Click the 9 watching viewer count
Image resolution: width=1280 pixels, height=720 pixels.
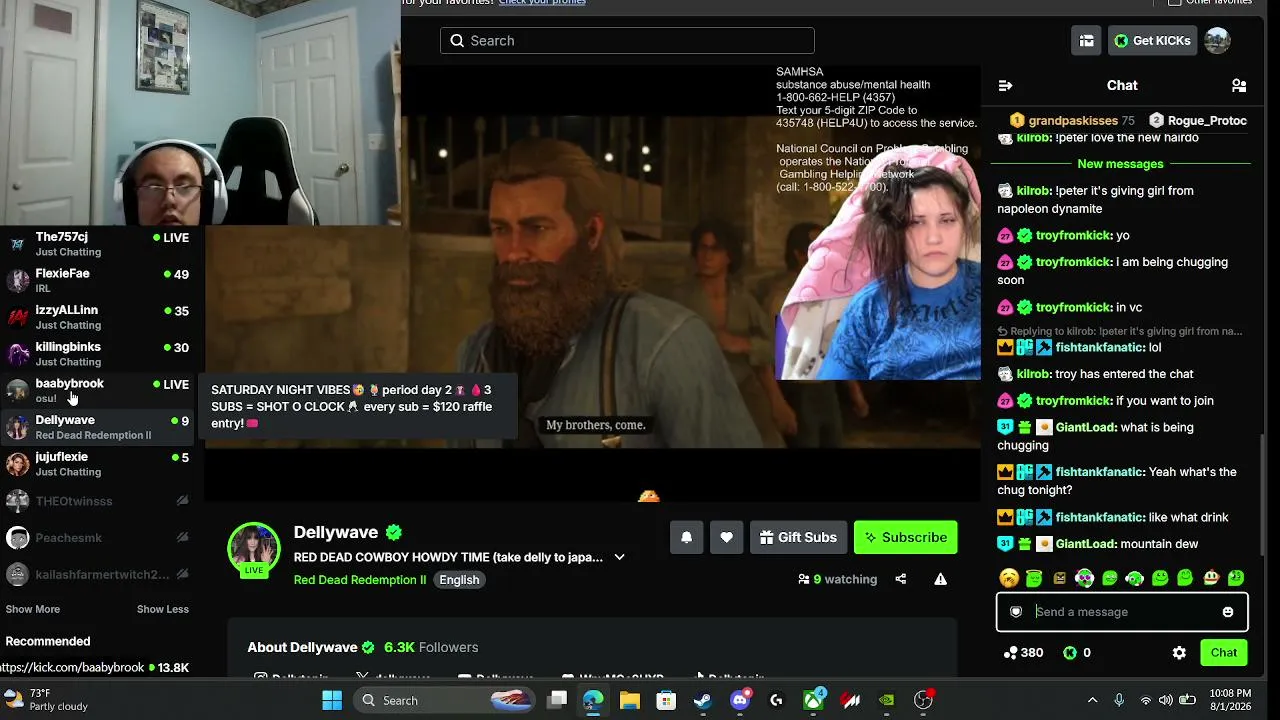(838, 579)
